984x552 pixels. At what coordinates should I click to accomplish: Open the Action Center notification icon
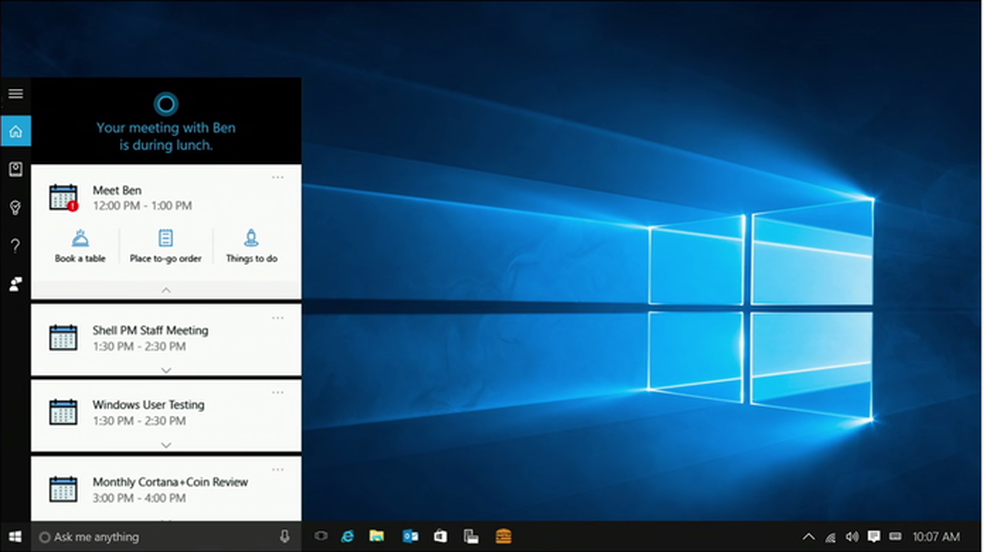[874, 537]
